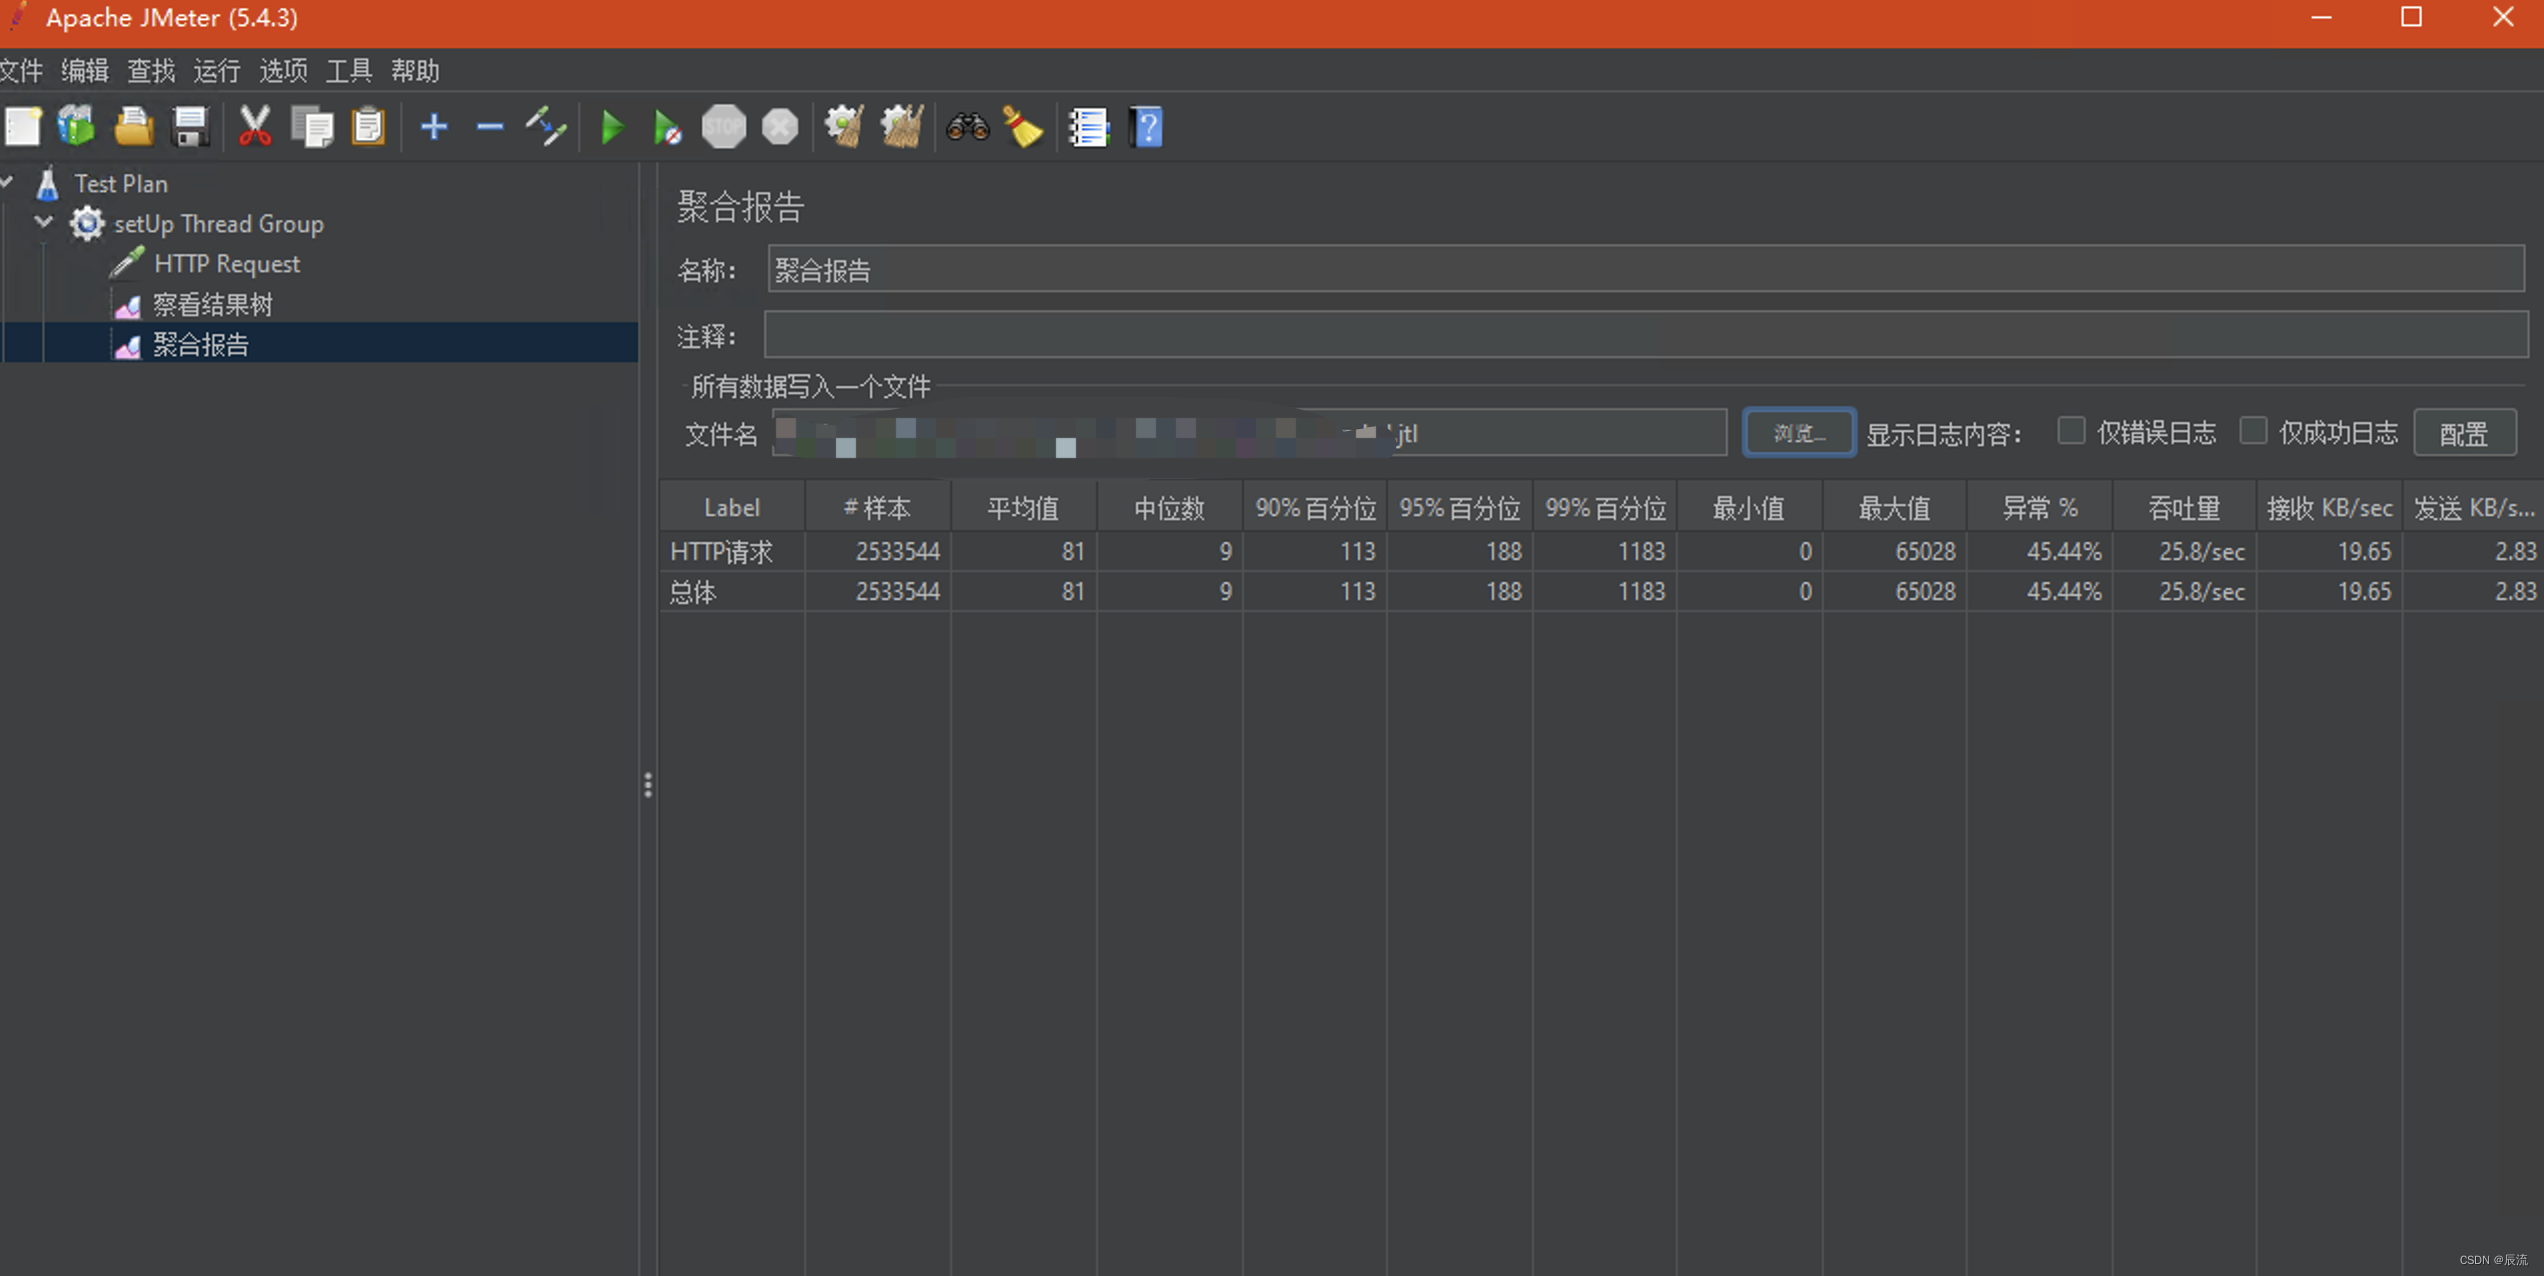Viewport: 2544px width, 1276px height.
Task: Select 察看结果树 listener in tree
Action: click(212, 305)
